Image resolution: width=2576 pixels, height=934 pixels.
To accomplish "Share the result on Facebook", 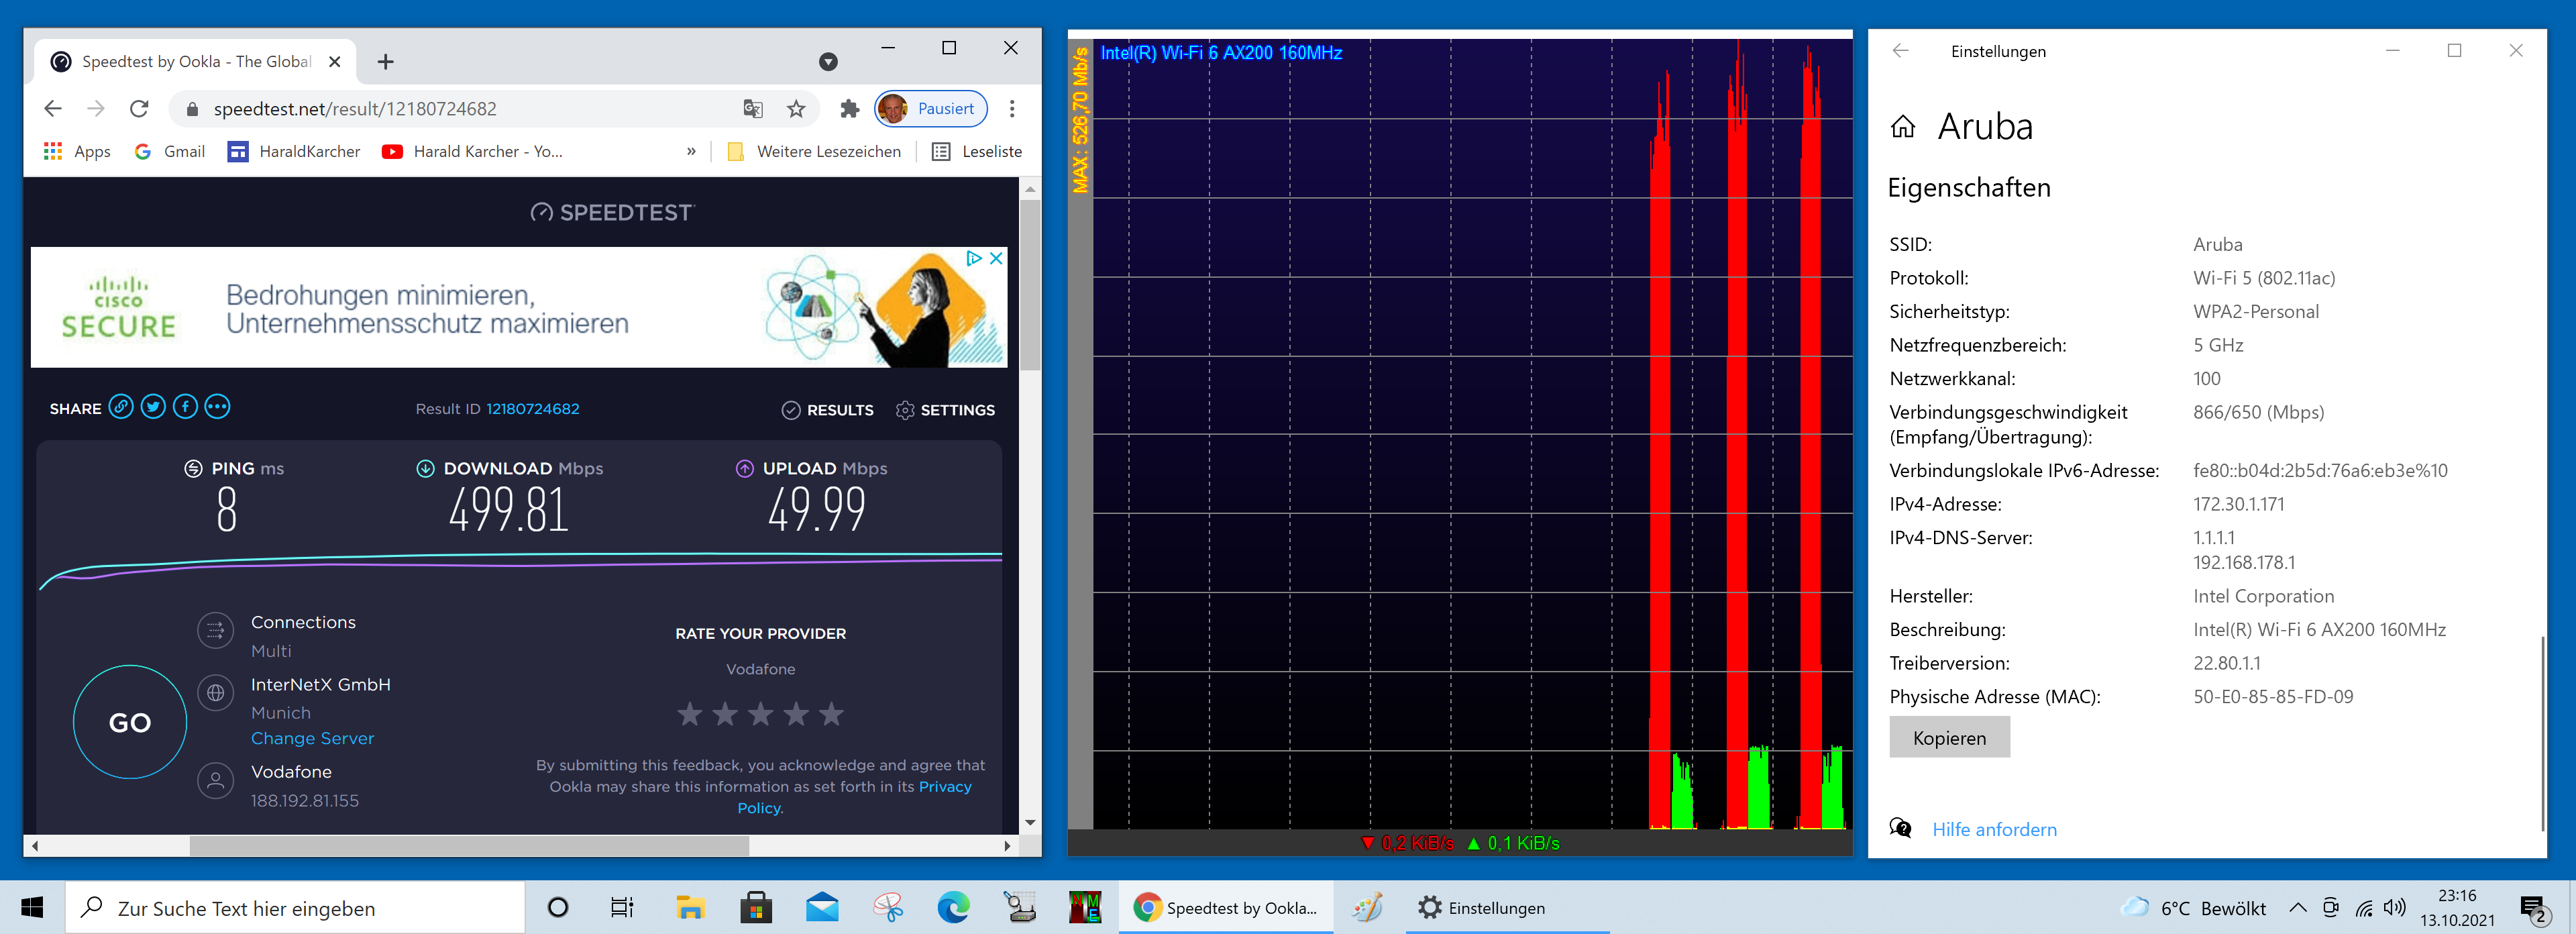I will coord(185,407).
